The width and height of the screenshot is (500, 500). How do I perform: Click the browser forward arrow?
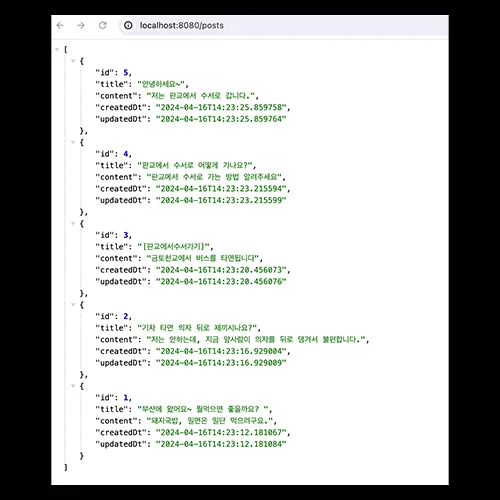[x=81, y=25]
